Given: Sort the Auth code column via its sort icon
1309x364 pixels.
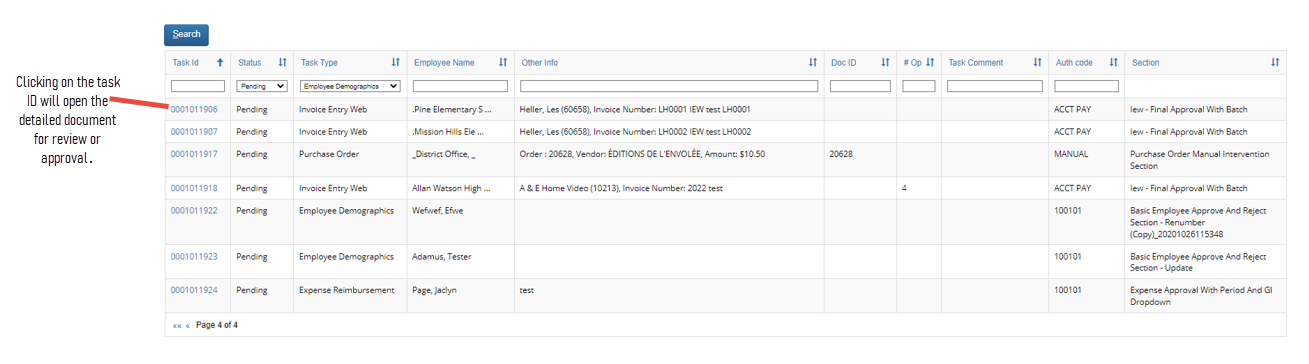Looking at the screenshot, I should (x=1113, y=62).
